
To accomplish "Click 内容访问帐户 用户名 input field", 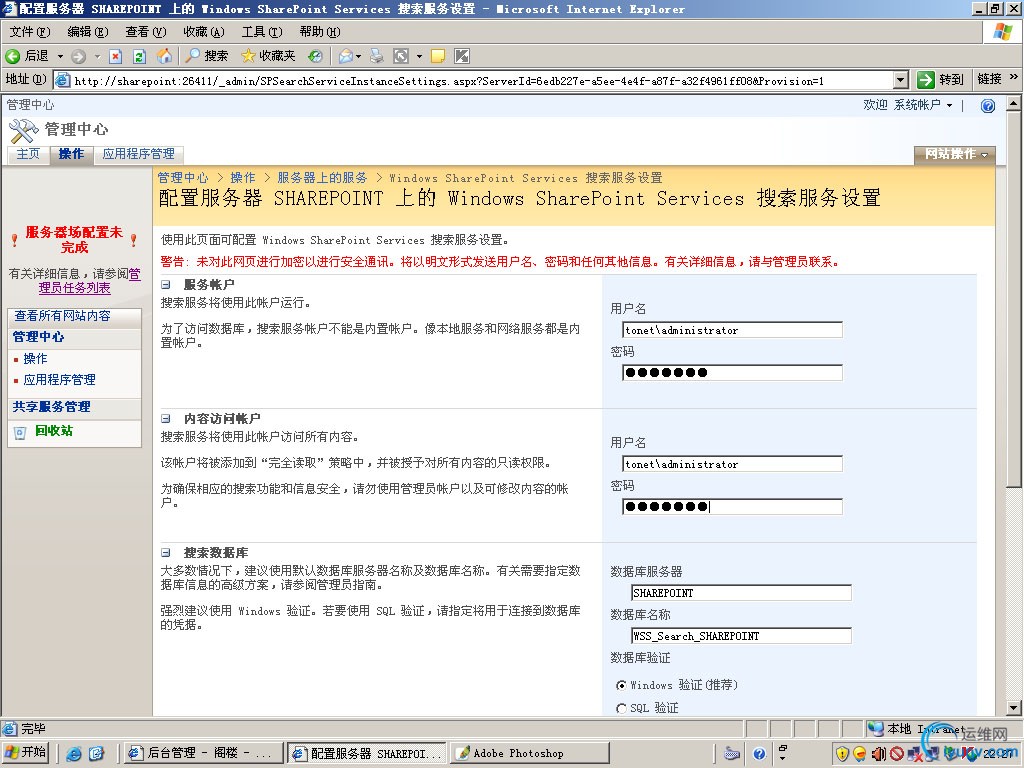I will tap(732, 464).
